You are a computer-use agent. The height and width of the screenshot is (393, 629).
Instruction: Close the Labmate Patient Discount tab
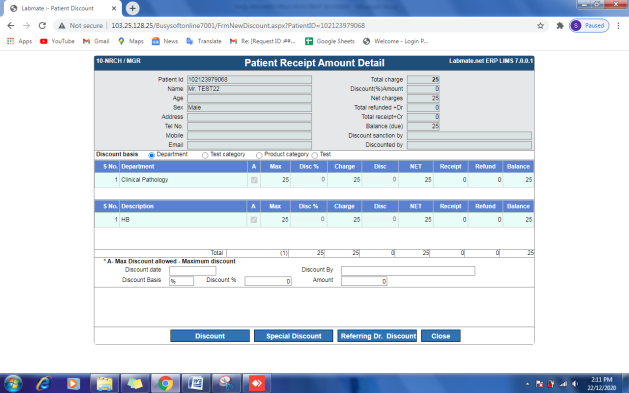tap(114, 8)
